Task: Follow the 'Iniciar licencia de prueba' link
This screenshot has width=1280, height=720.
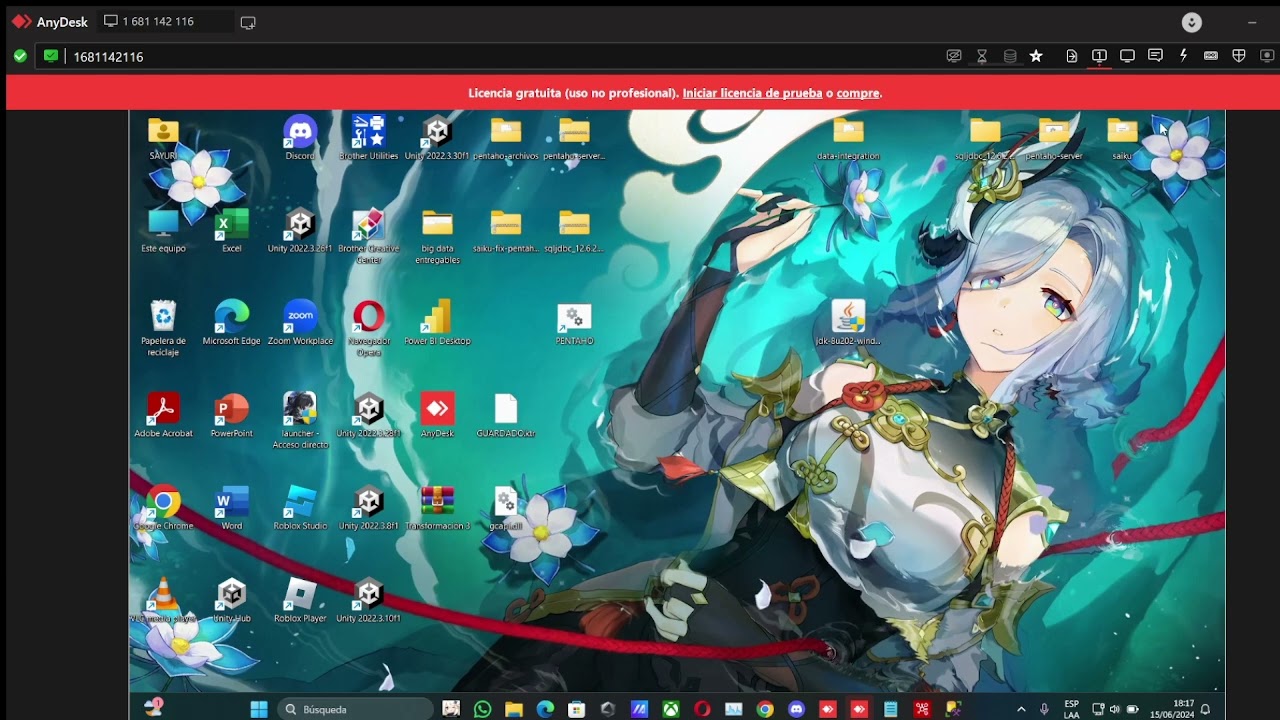Action: coord(752,93)
